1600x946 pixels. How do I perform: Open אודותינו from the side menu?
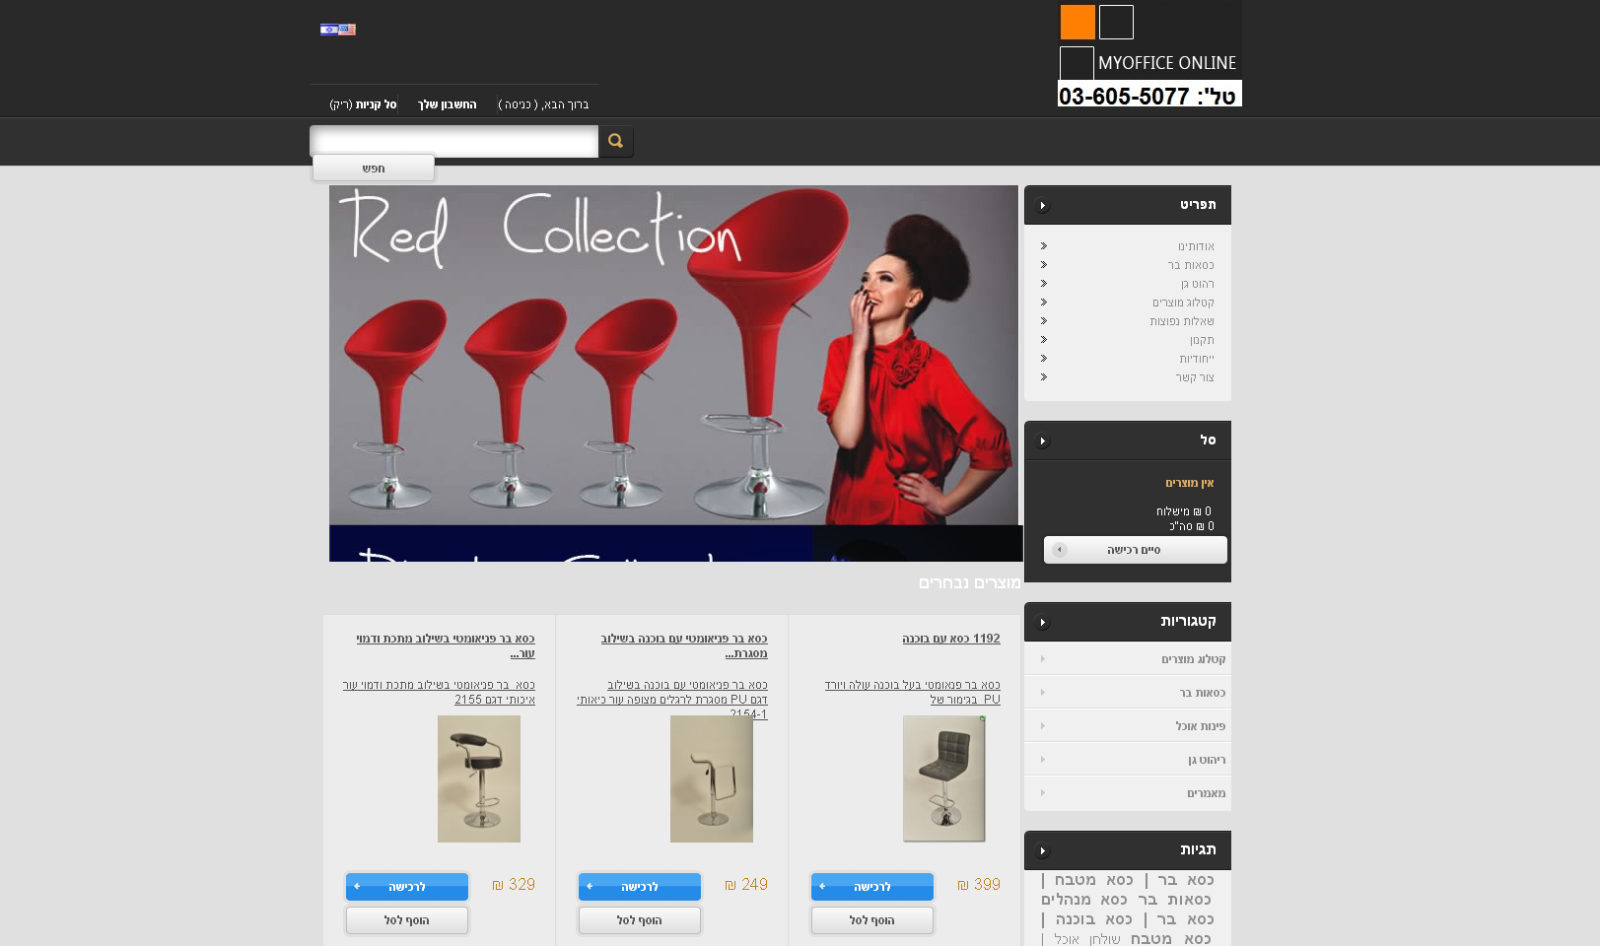tap(1195, 246)
